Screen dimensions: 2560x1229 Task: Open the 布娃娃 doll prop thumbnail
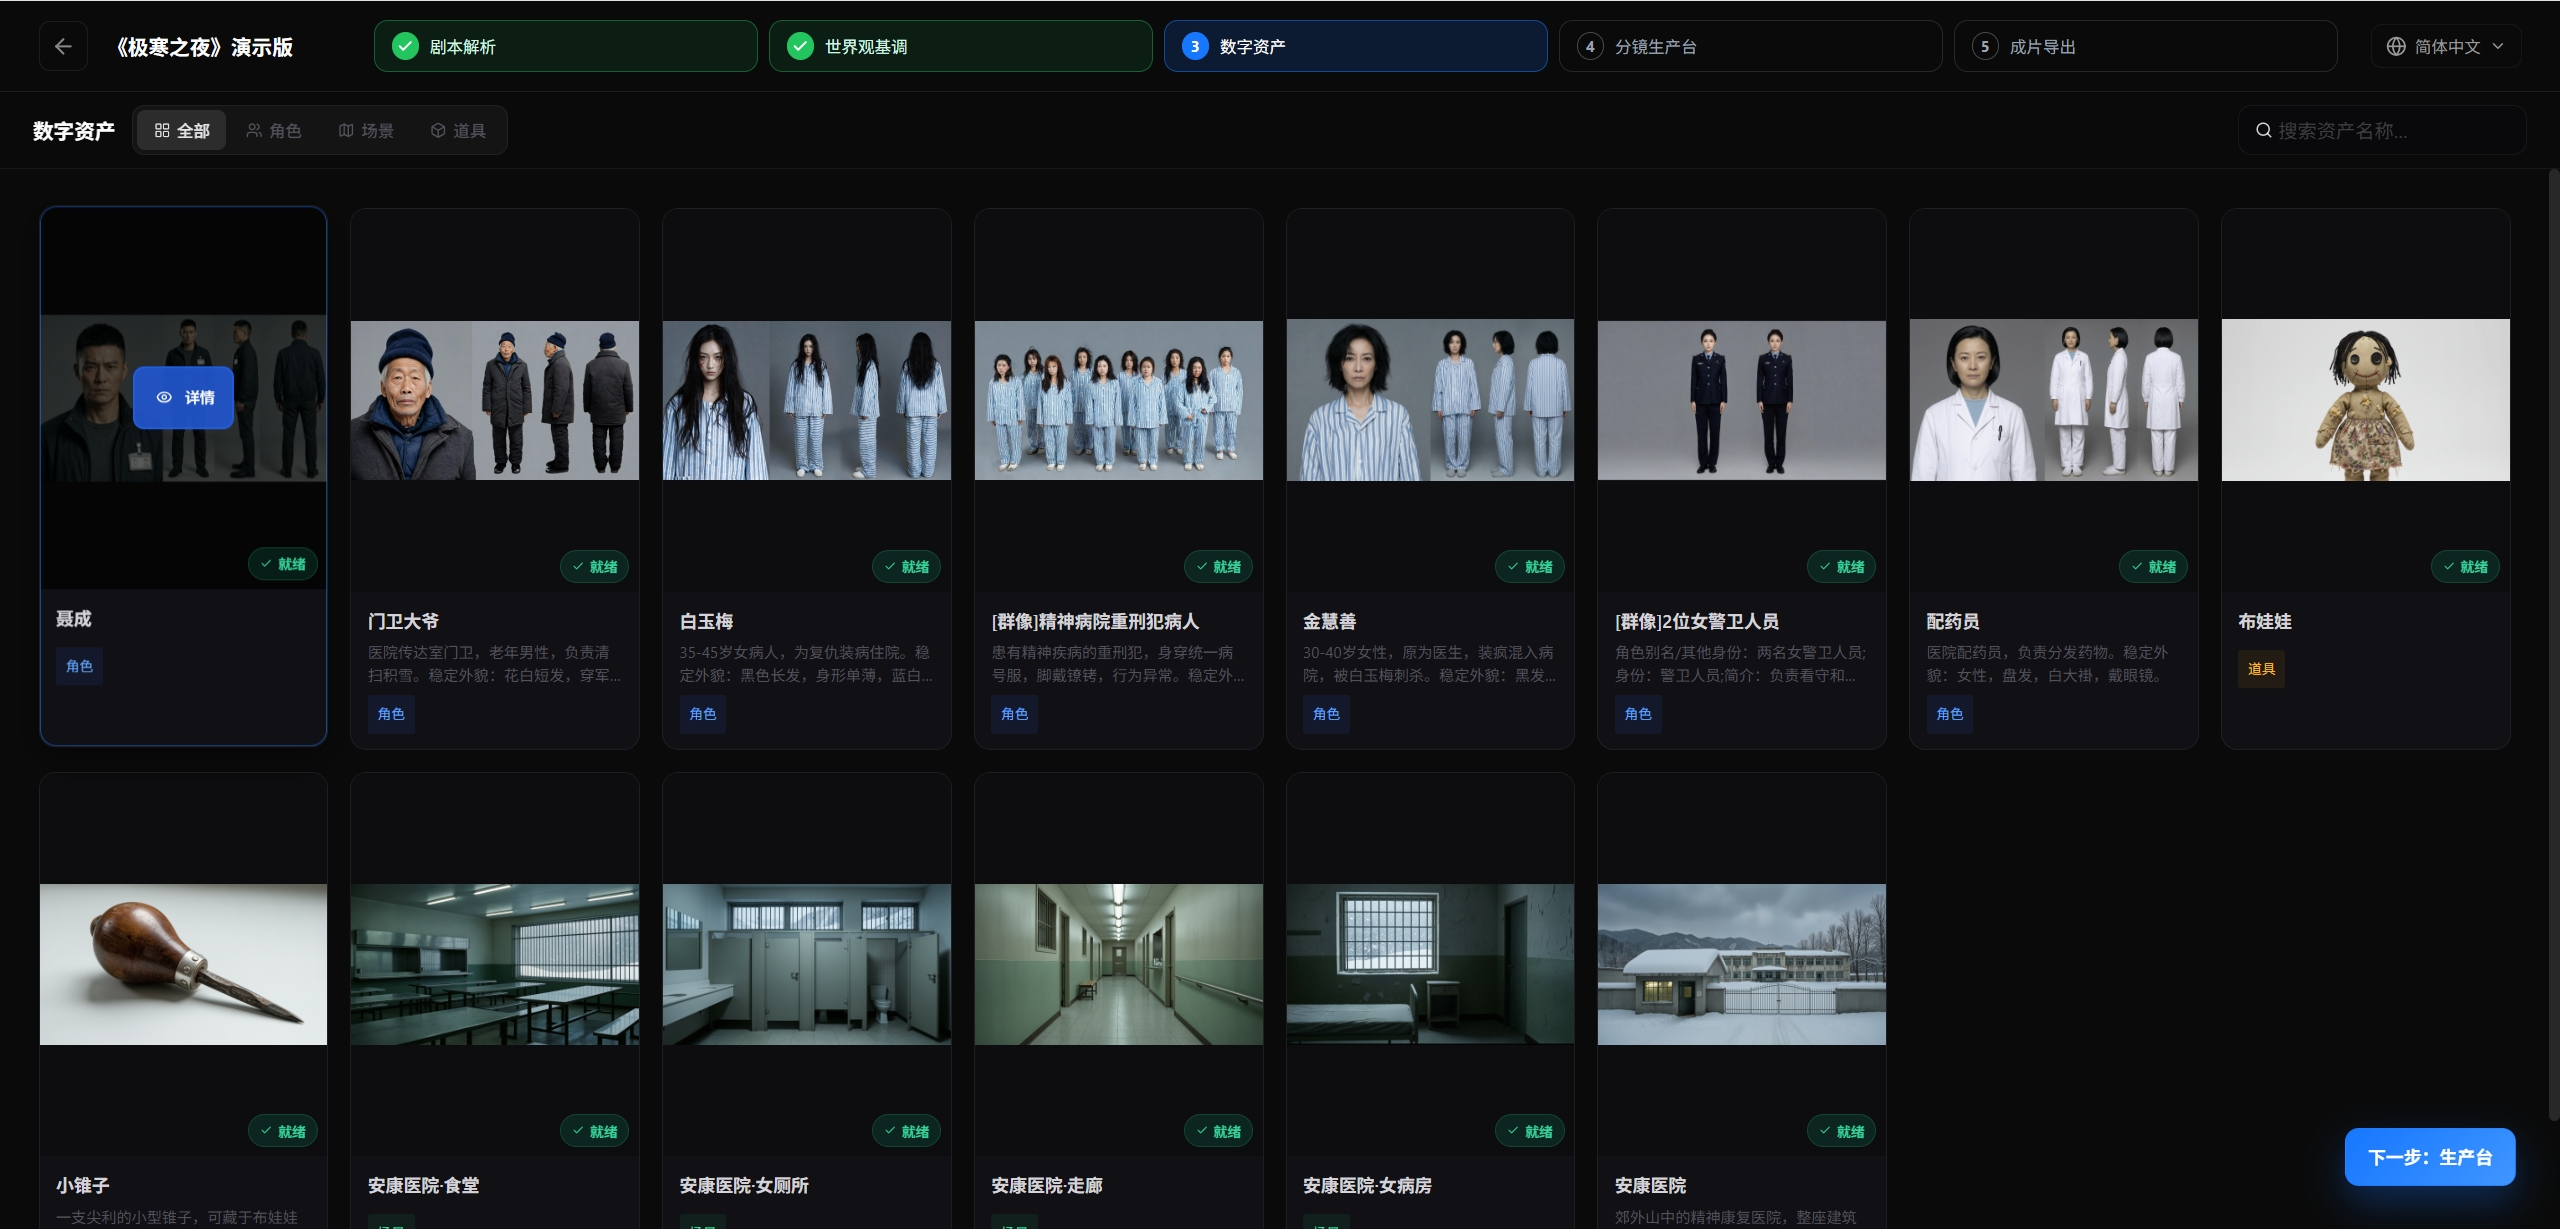(2366, 400)
